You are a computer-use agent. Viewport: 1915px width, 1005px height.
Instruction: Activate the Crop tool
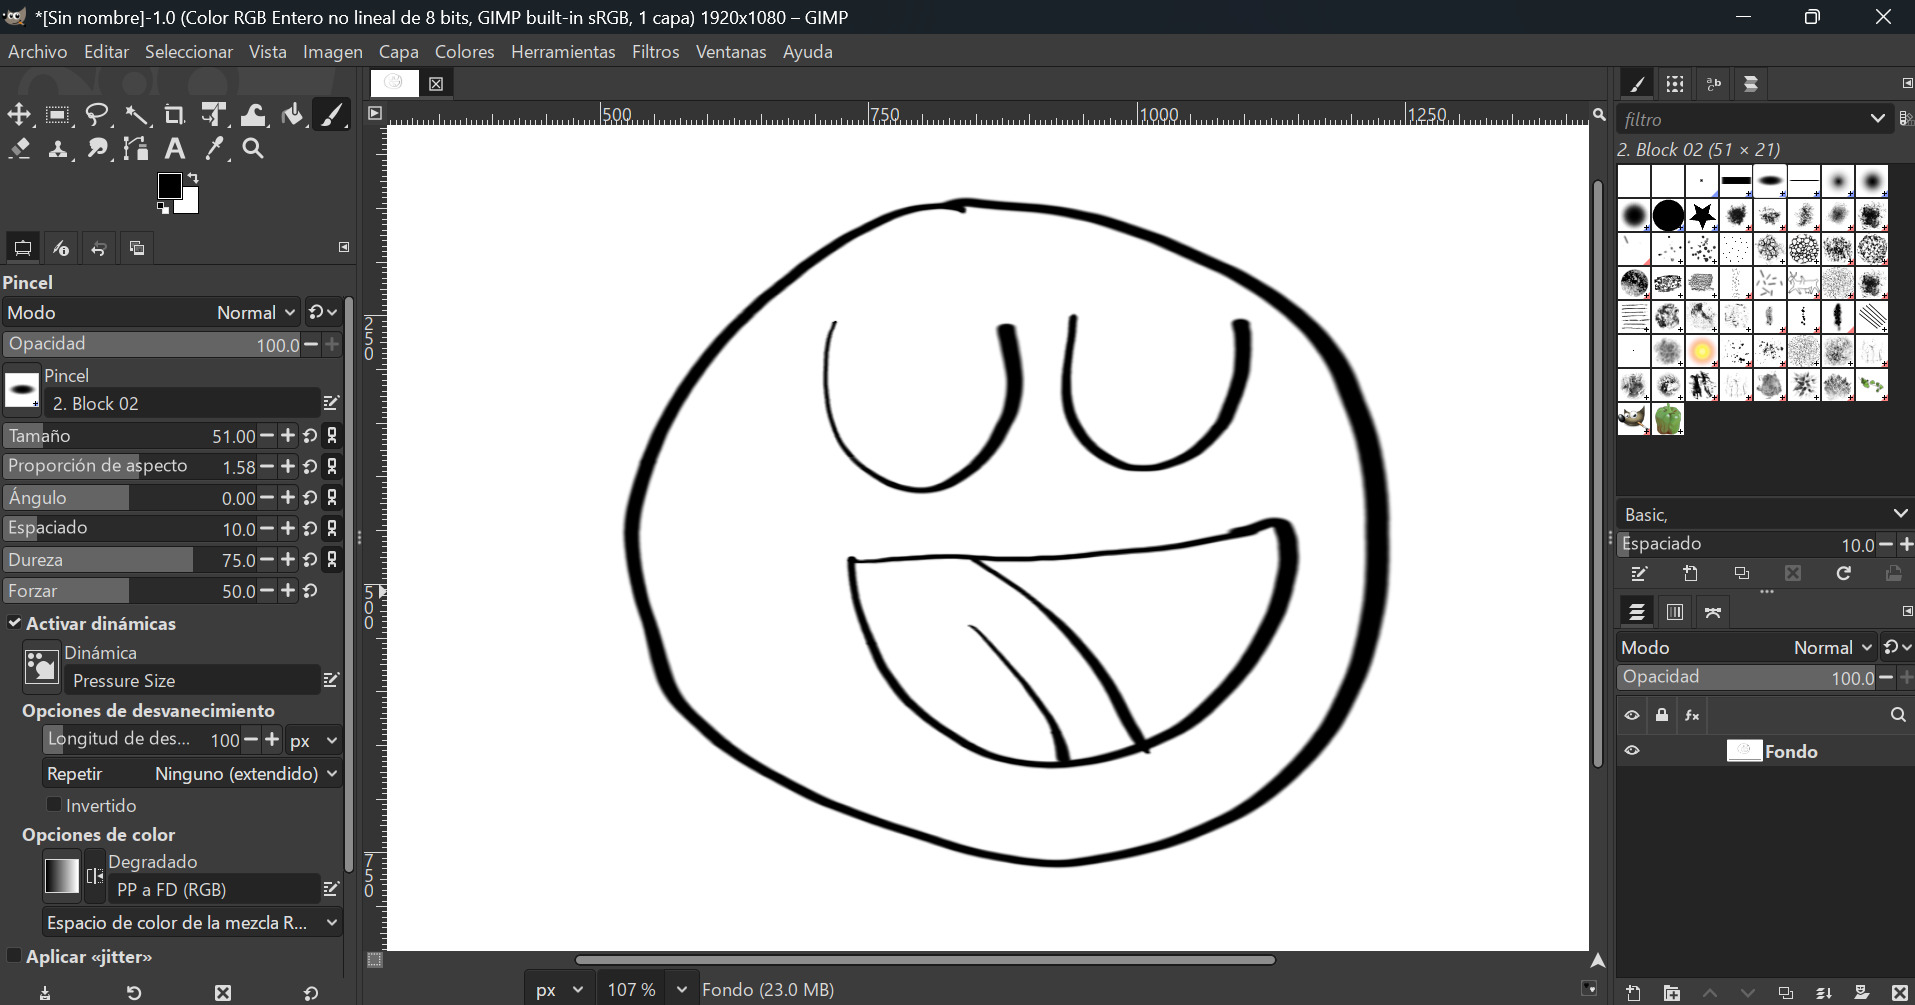[x=174, y=114]
